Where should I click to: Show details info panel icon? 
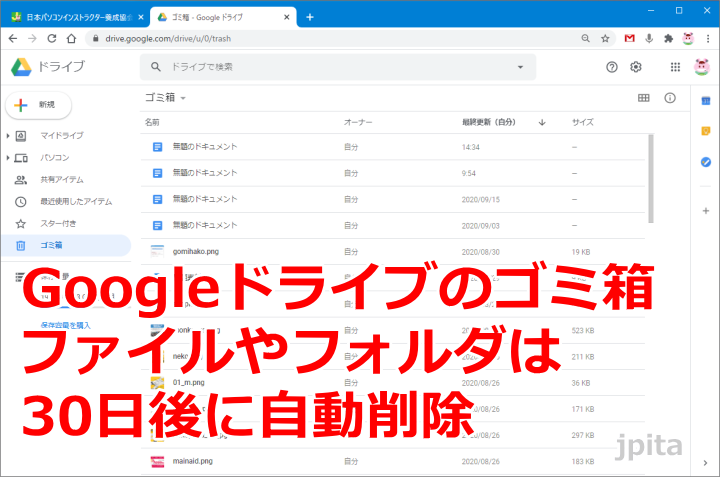[670, 98]
